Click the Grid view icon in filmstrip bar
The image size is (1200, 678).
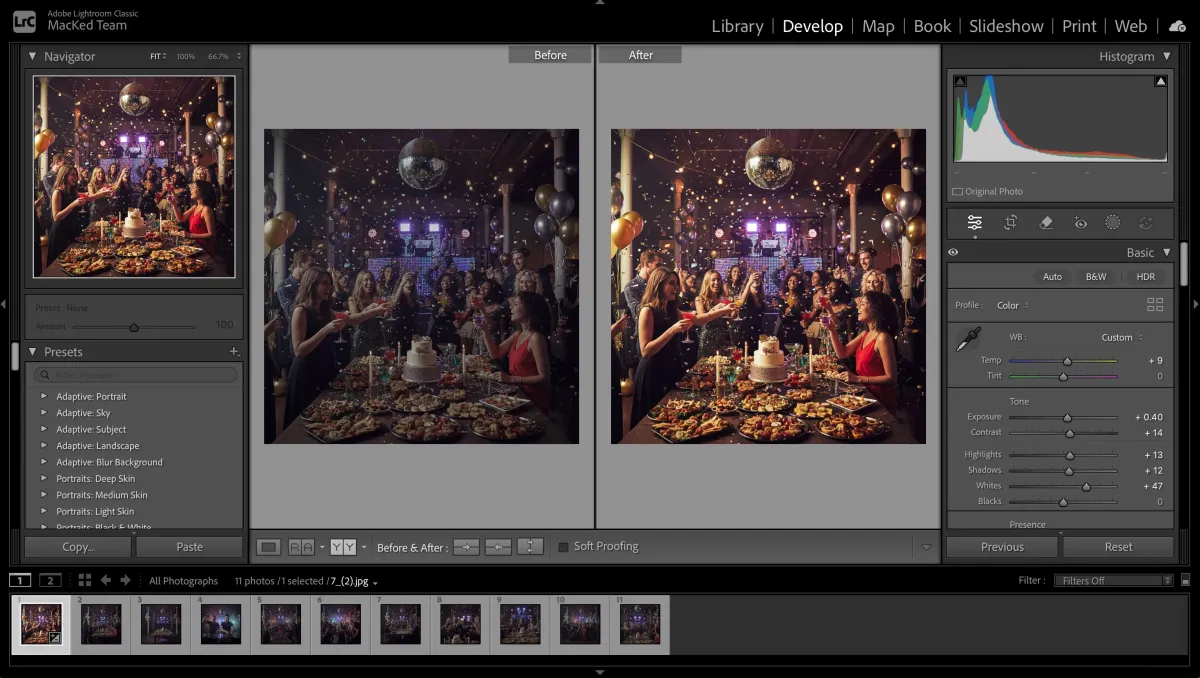point(84,580)
